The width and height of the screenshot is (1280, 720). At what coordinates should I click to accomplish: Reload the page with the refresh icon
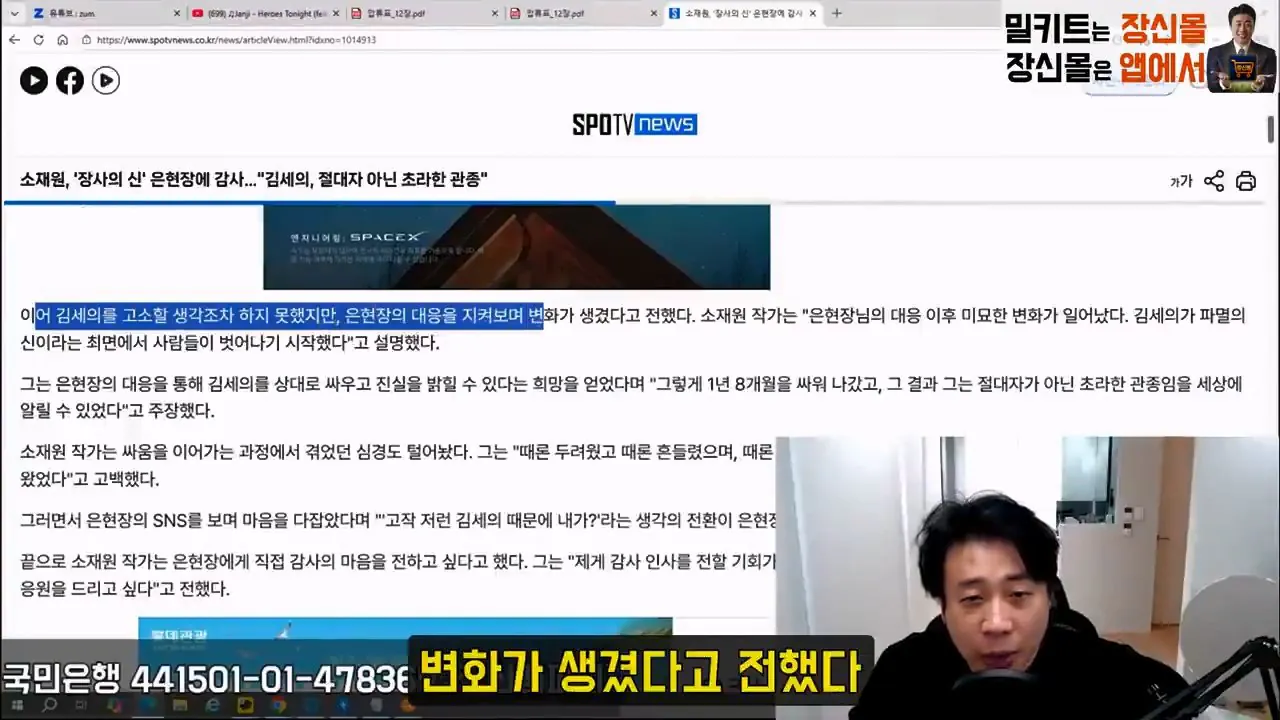pos(38,40)
